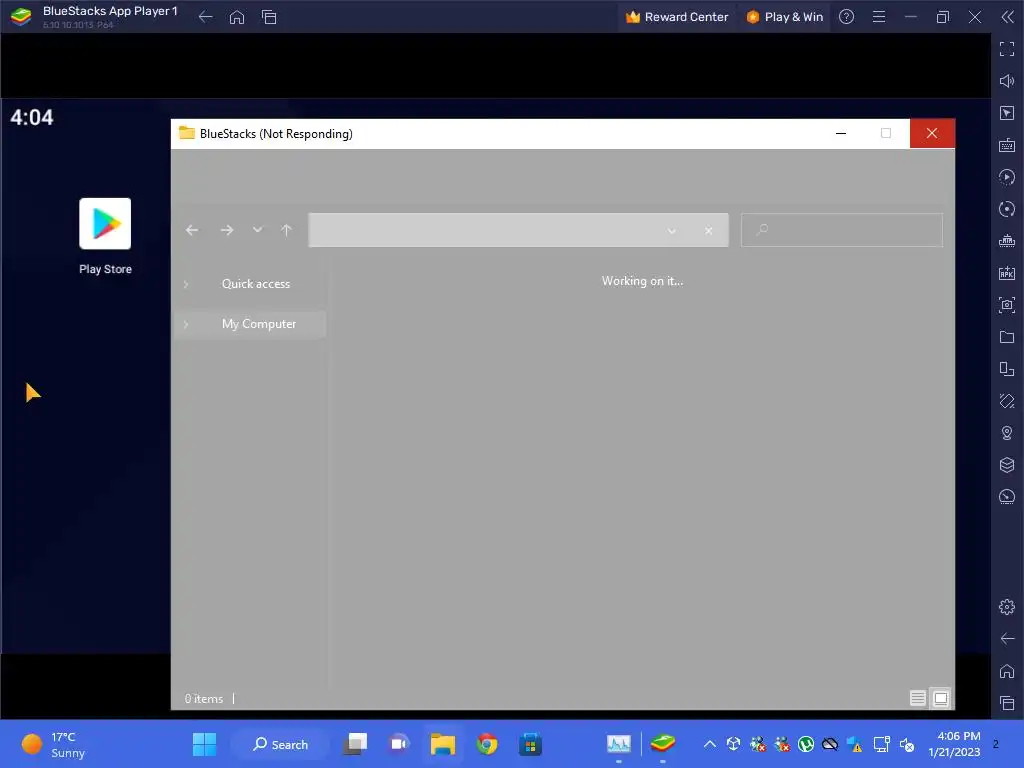Select My Computer in navigation pane
This screenshot has height=768, width=1024.
point(259,324)
